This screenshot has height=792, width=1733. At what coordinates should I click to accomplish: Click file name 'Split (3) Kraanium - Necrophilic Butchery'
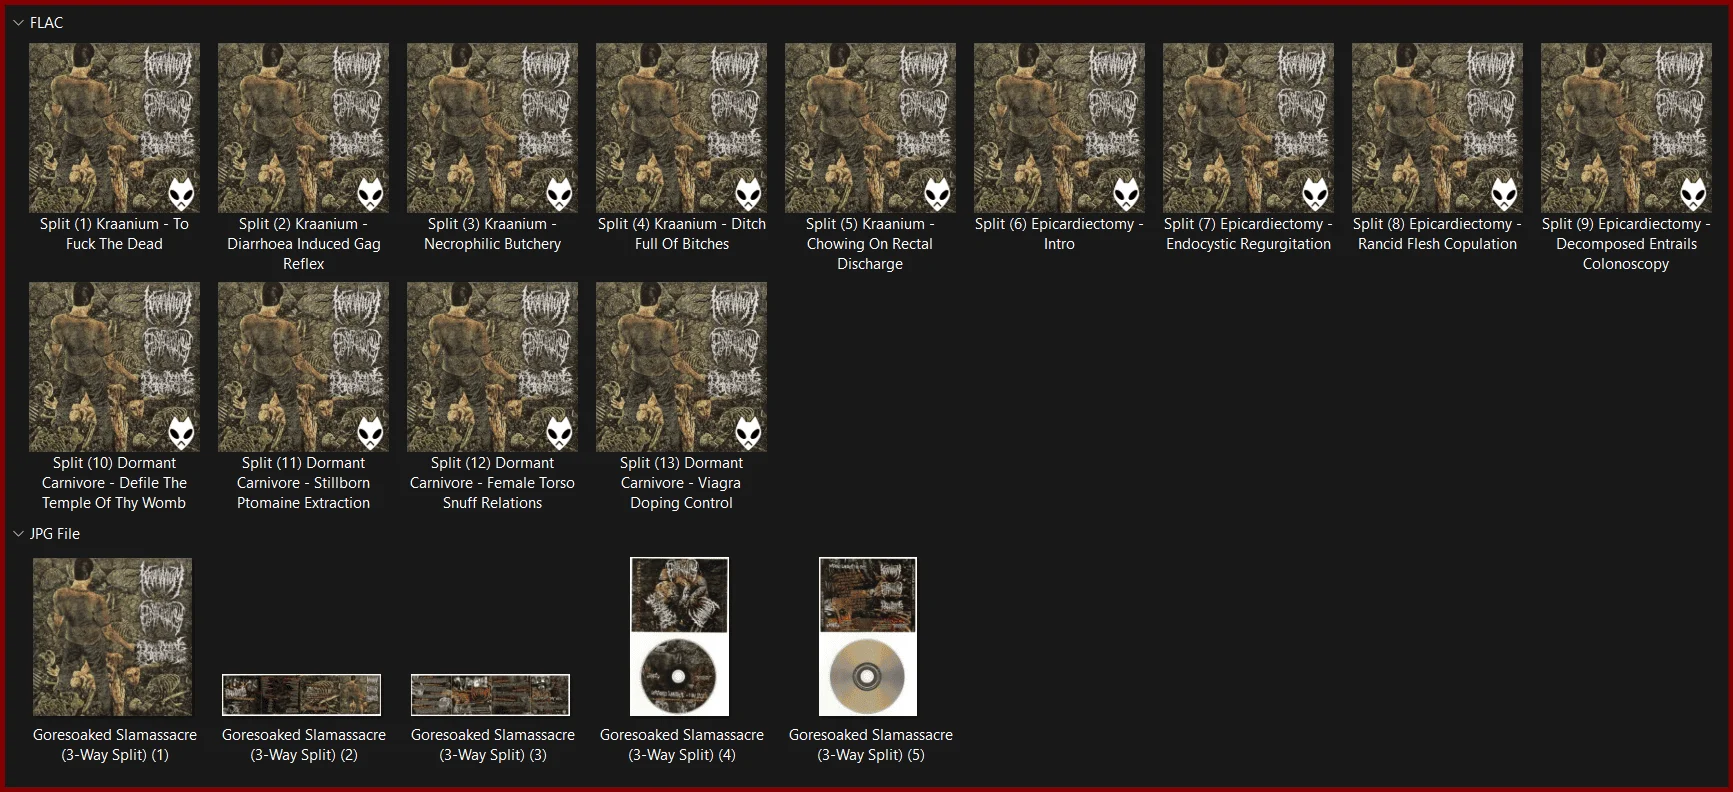492,234
